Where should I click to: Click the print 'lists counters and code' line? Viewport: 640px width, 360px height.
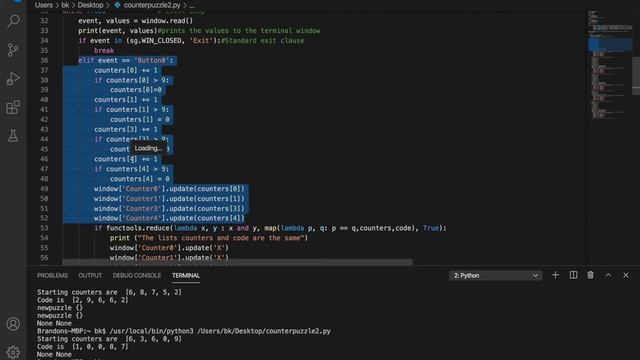[x=209, y=238]
